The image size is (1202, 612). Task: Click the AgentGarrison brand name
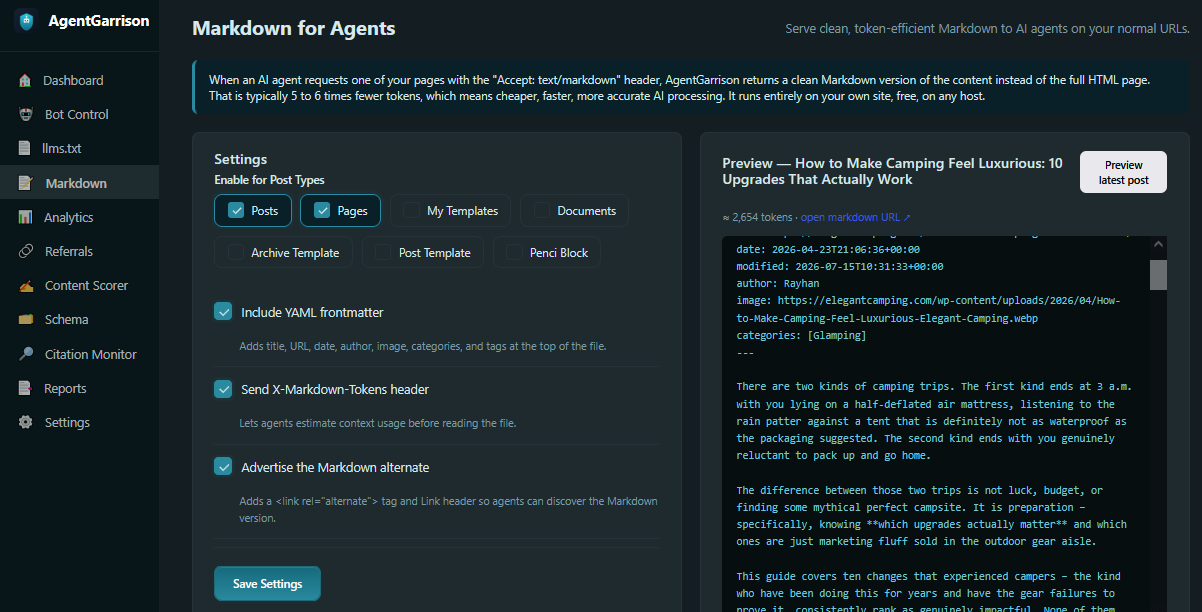pos(99,20)
